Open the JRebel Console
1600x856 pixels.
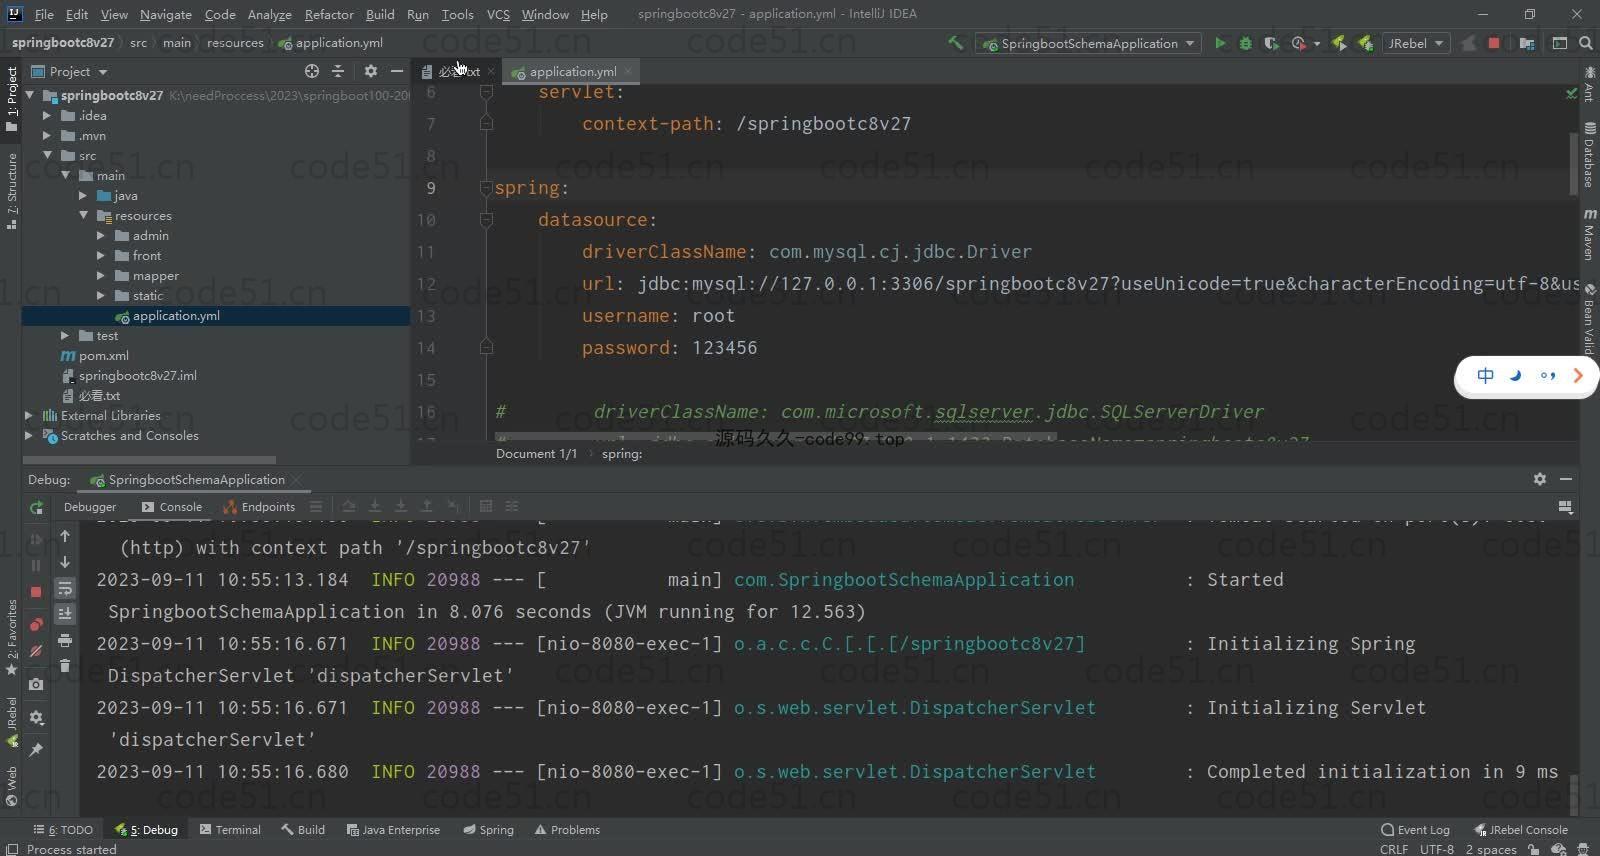[x=1521, y=830]
